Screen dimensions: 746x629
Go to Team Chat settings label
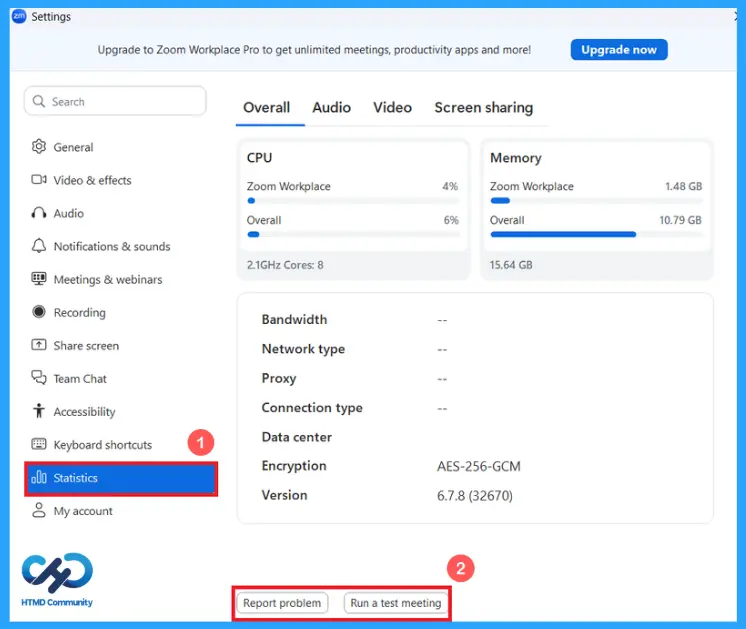[80, 379]
